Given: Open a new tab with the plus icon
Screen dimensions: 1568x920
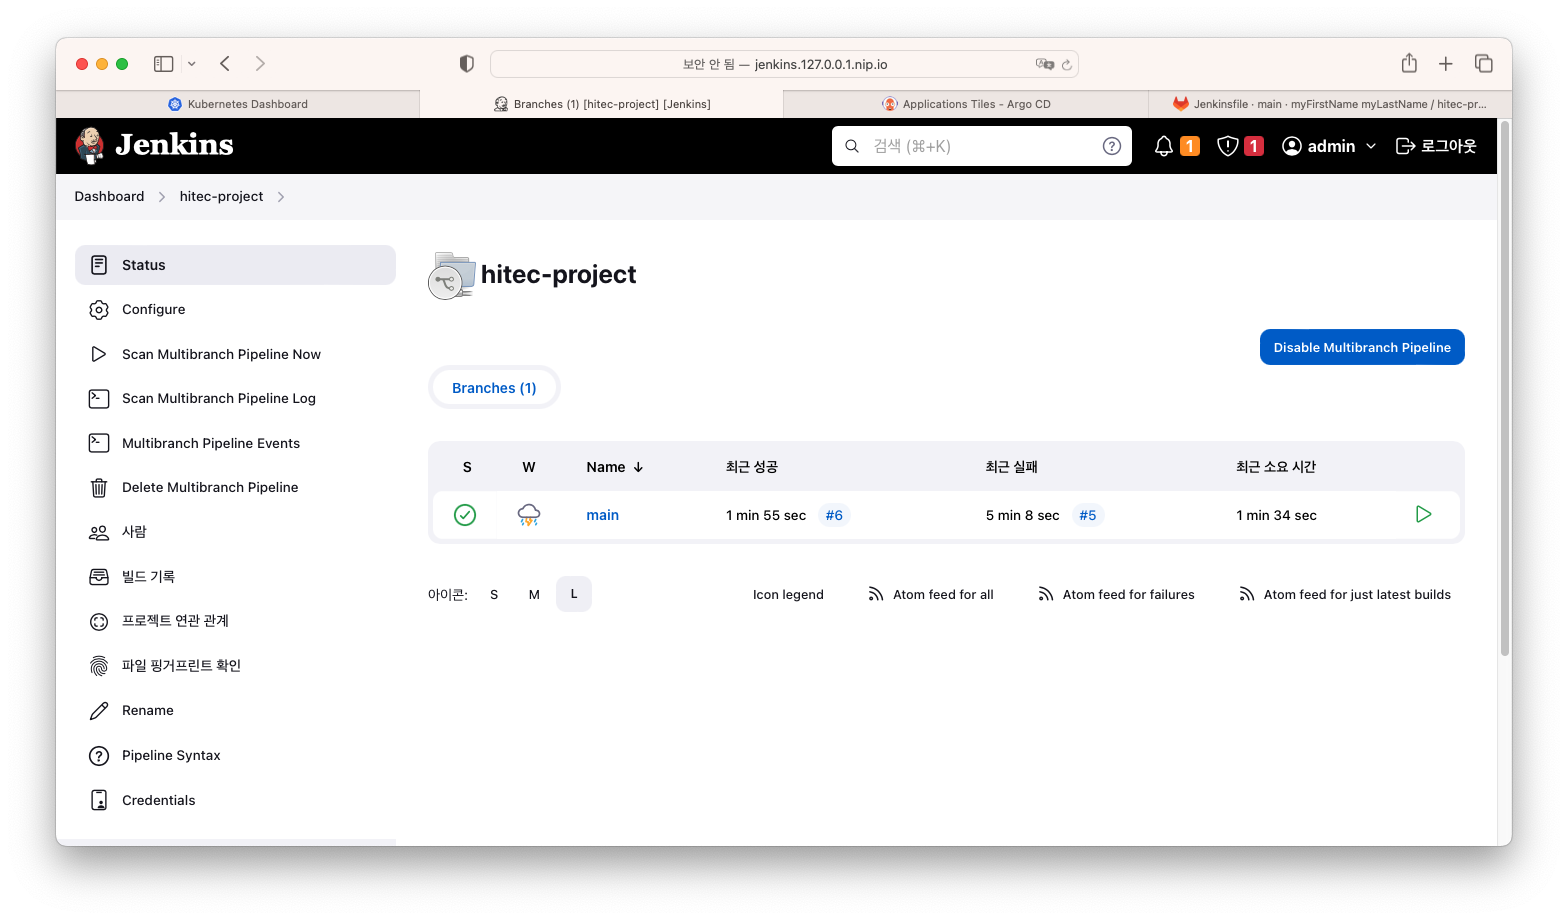Looking at the screenshot, I should (x=1445, y=64).
